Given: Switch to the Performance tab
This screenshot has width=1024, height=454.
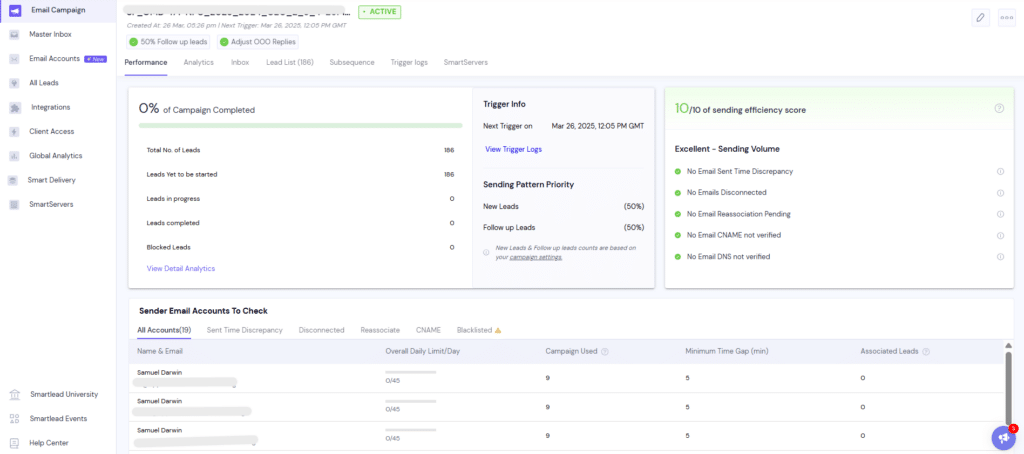Looking at the screenshot, I should [x=146, y=63].
